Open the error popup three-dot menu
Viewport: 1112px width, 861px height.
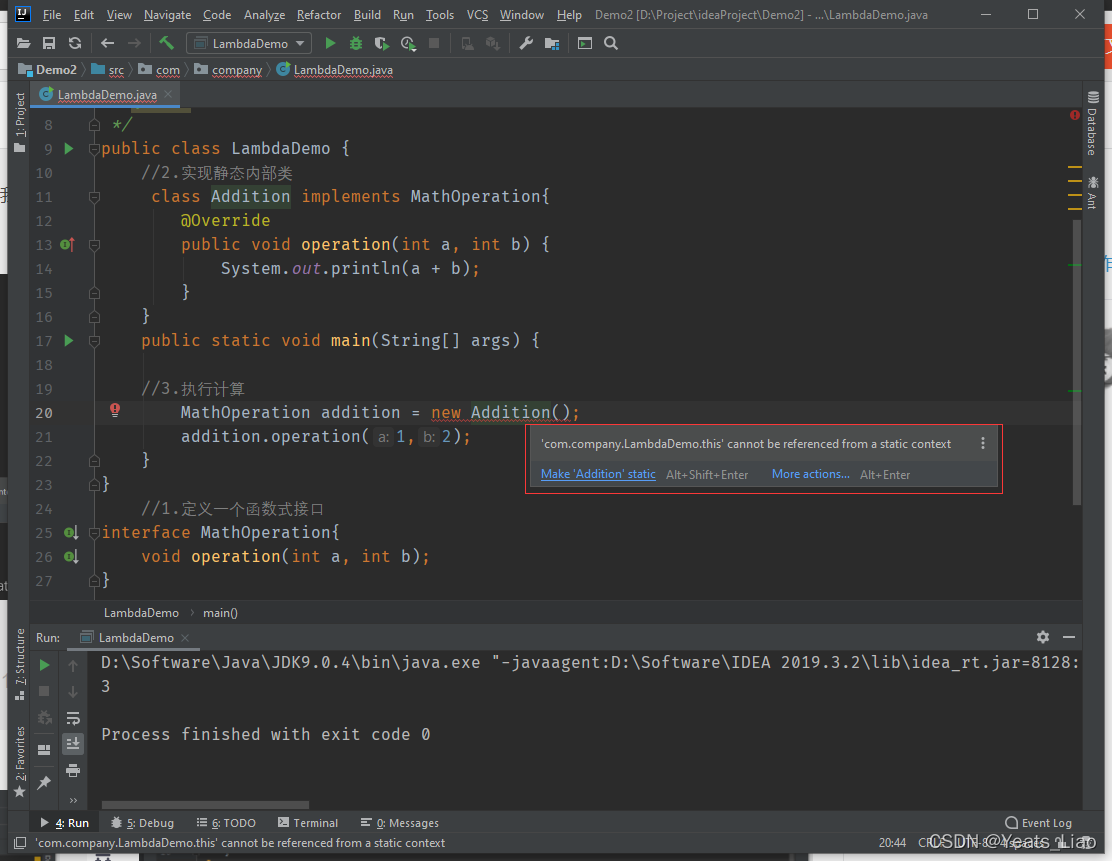pos(982,443)
